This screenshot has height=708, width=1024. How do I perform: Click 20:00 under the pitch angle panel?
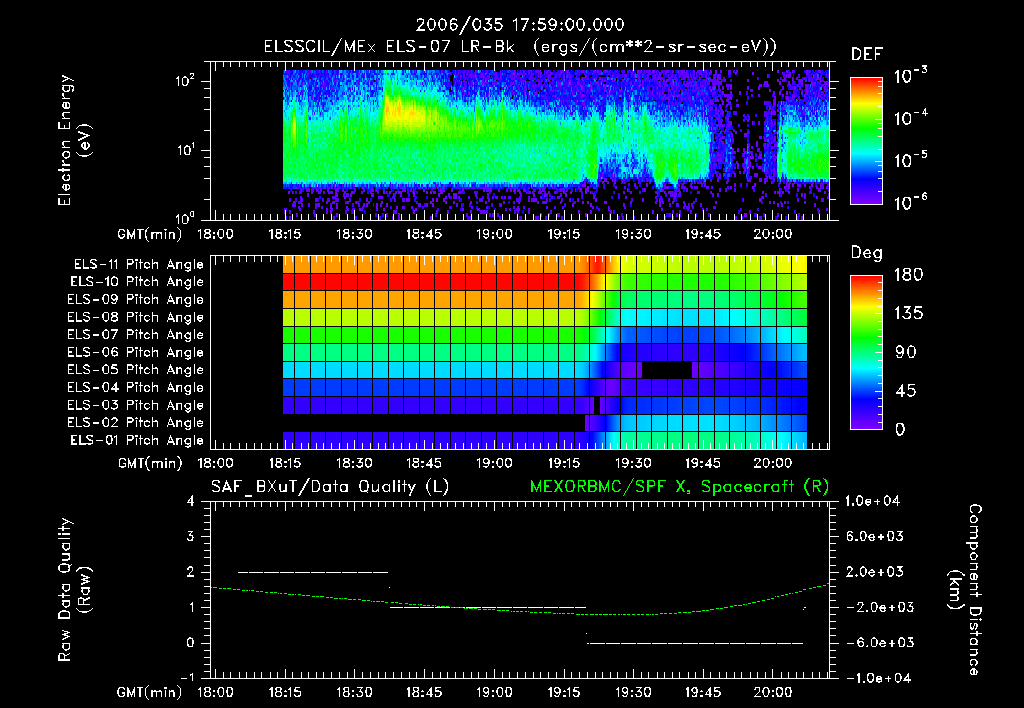[x=773, y=463]
